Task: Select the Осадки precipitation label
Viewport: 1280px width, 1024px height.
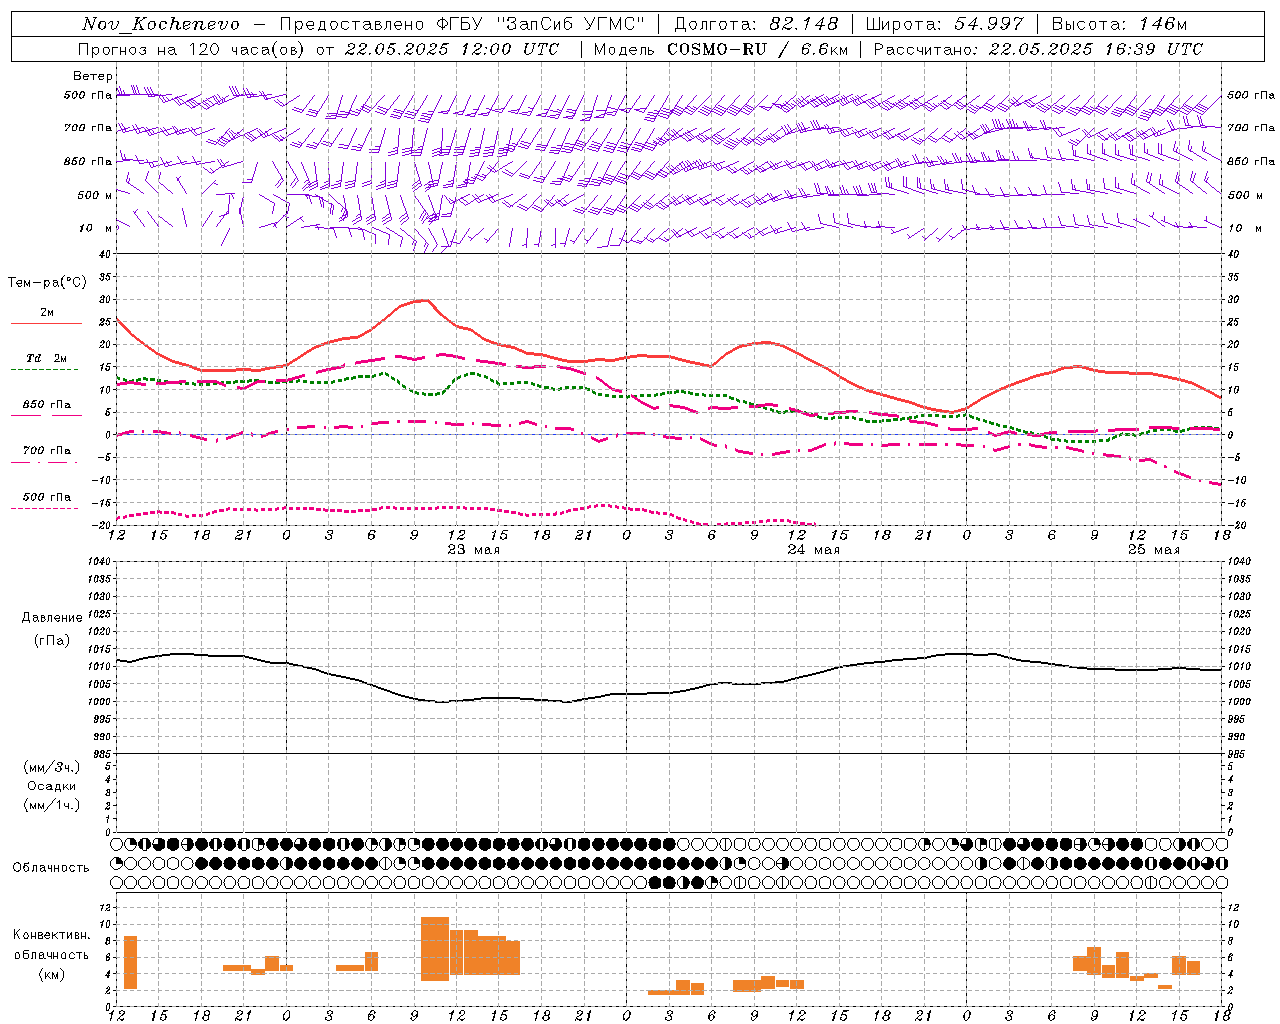Action: pyautogui.click(x=51, y=786)
